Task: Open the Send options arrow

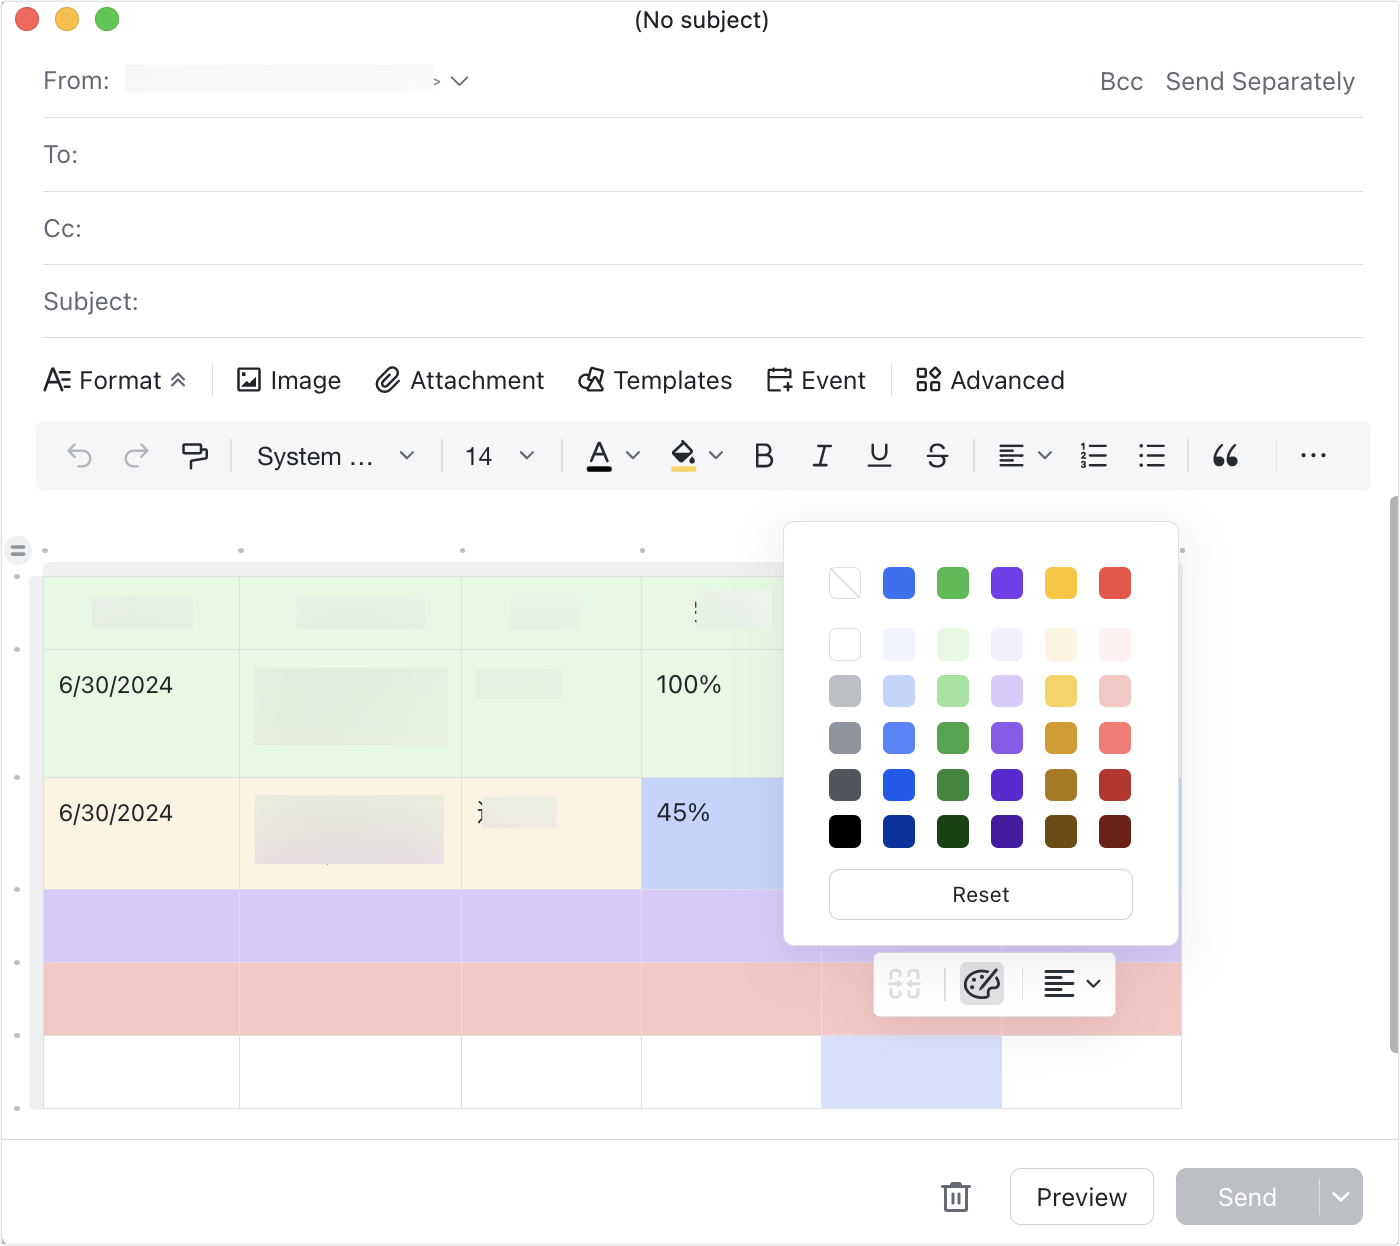Action: coord(1341,1197)
